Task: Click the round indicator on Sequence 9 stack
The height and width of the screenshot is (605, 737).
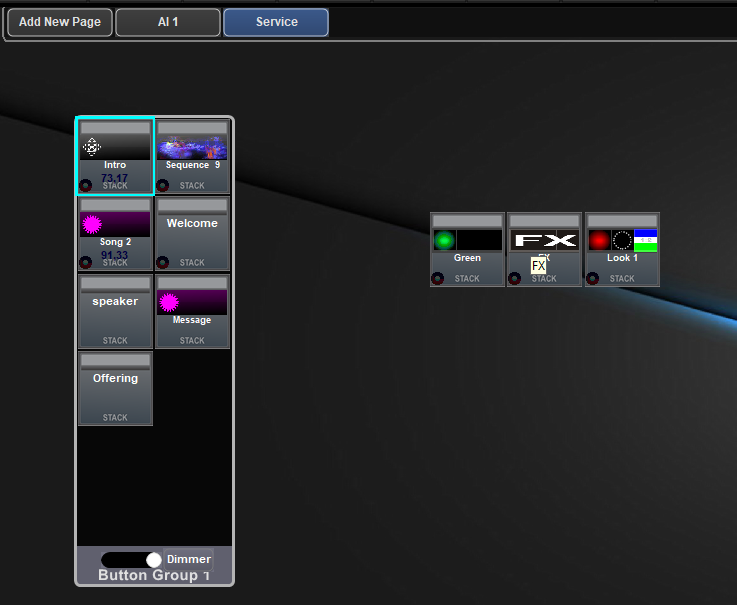Action: pyautogui.click(x=163, y=185)
